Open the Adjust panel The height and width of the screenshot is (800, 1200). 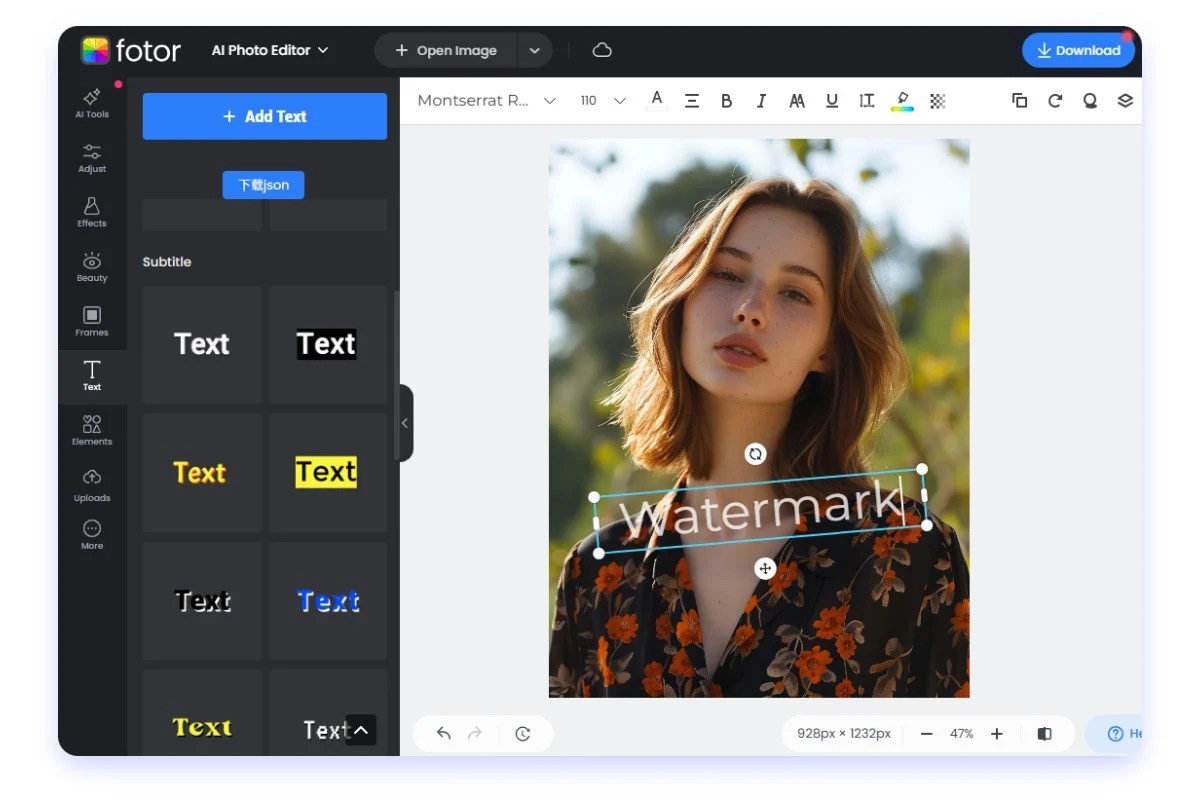coord(91,158)
